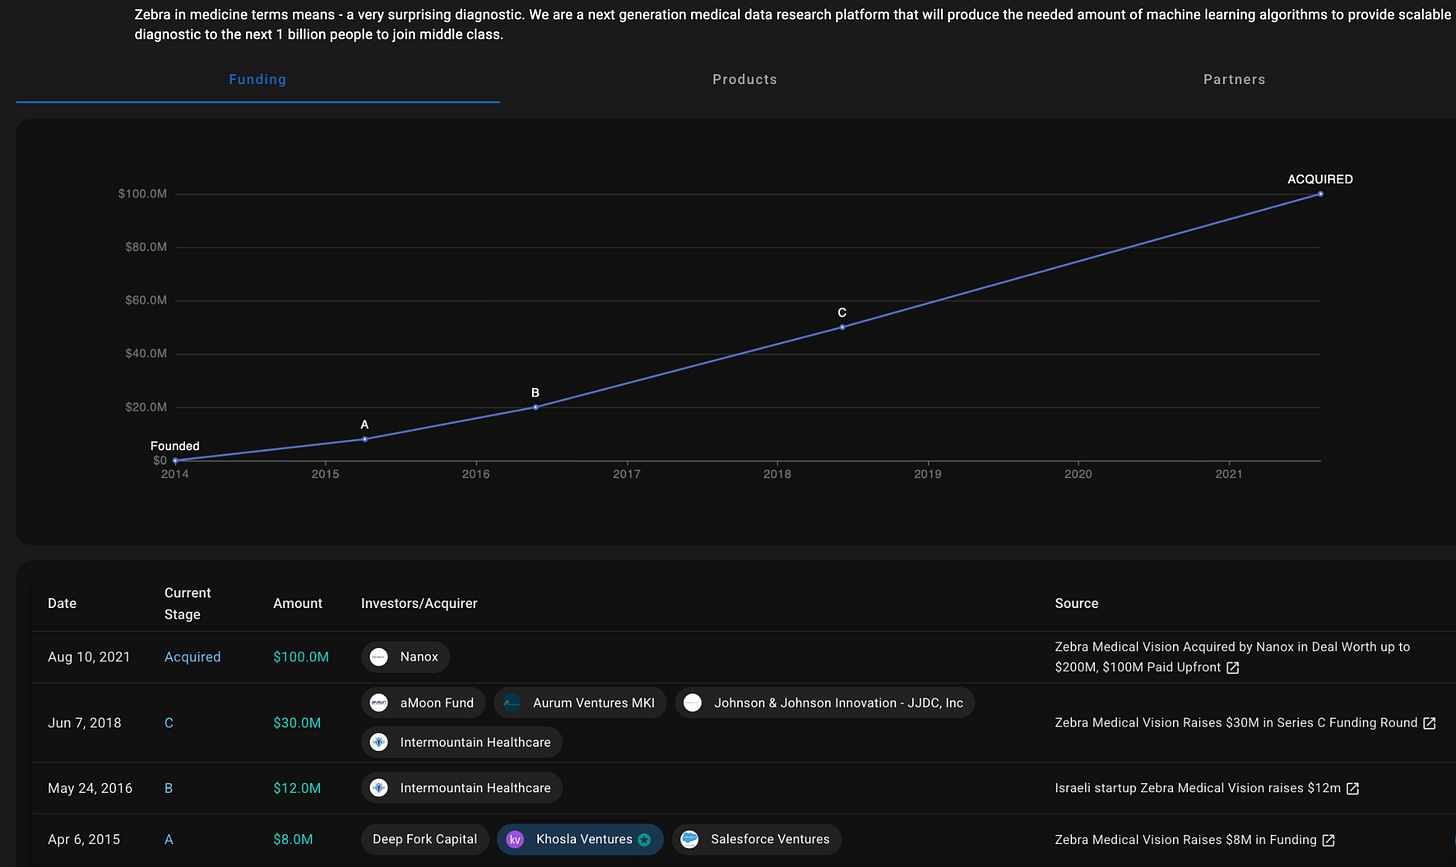
Task: Click the Nanox logo icon
Action: point(379,657)
